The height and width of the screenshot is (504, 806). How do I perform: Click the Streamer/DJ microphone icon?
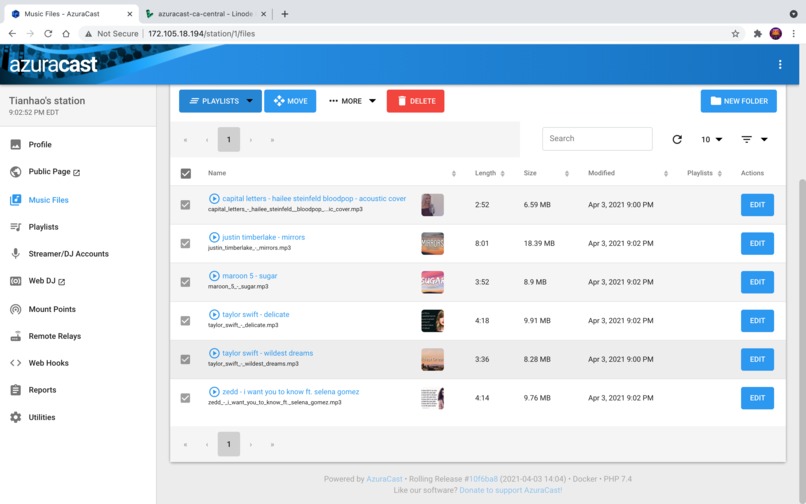(16, 254)
